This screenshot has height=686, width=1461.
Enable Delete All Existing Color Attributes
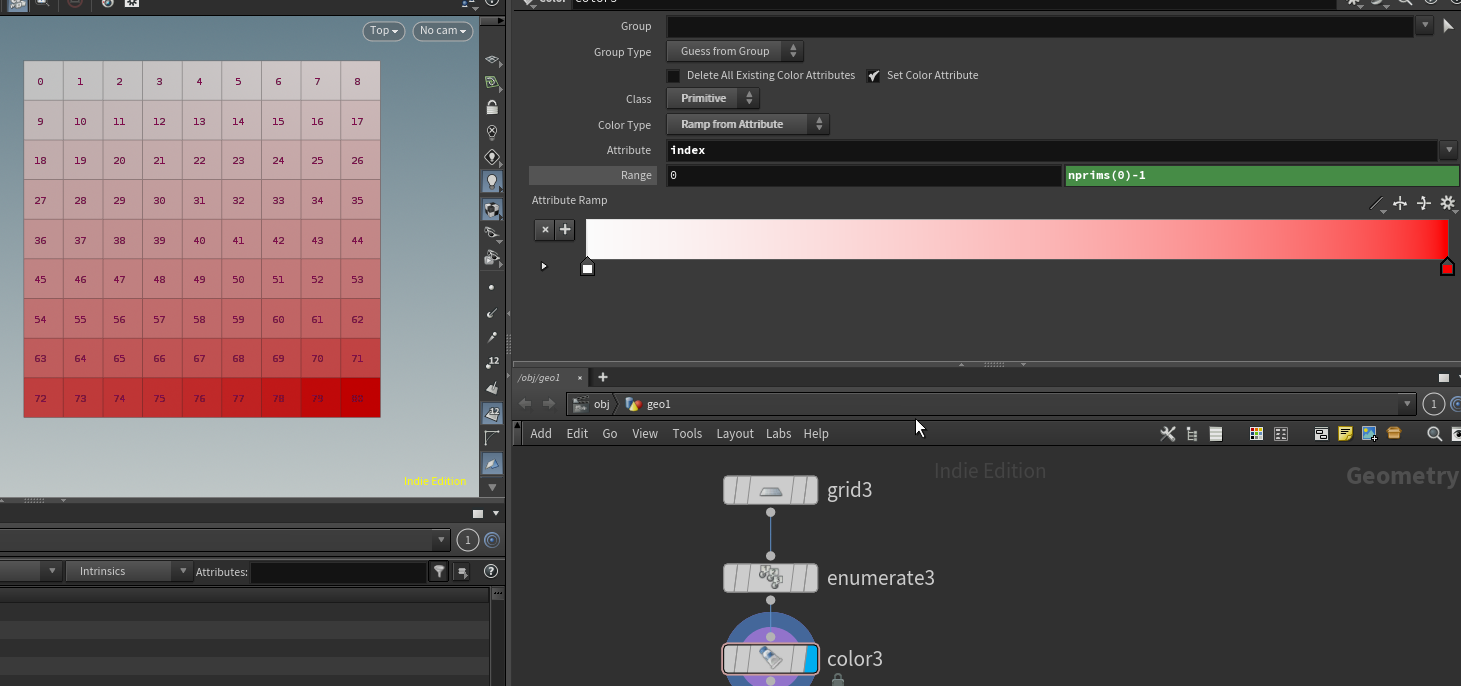(x=674, y=76)
